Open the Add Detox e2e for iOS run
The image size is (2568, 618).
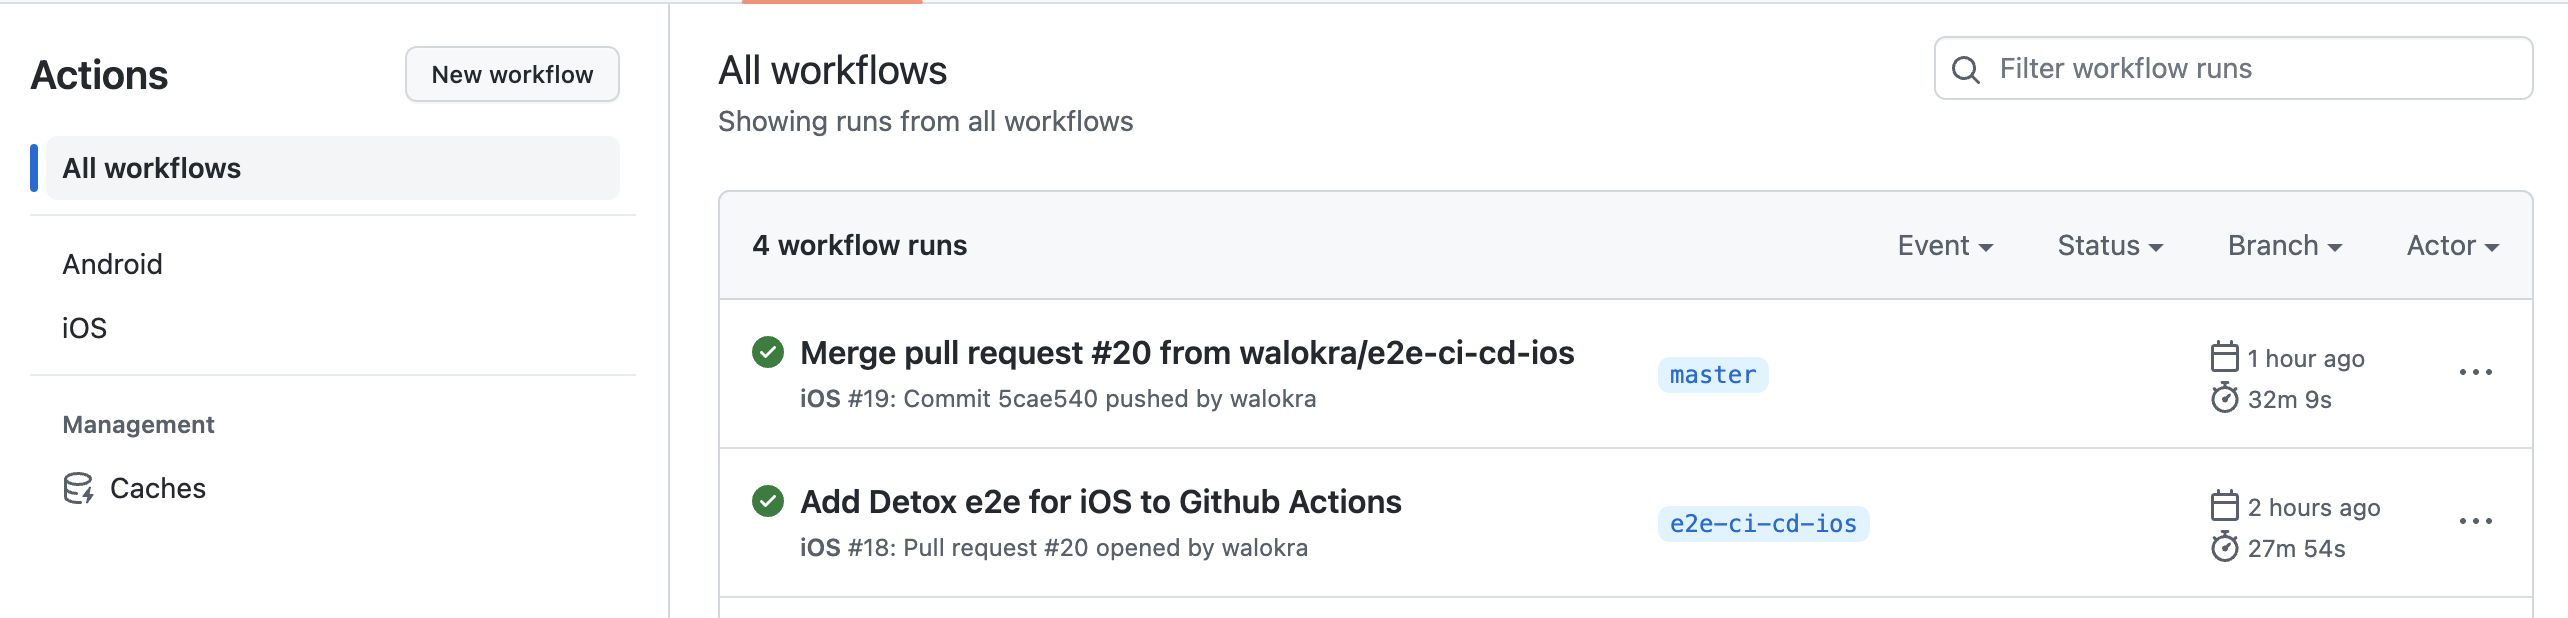(x=1101, y=502)
